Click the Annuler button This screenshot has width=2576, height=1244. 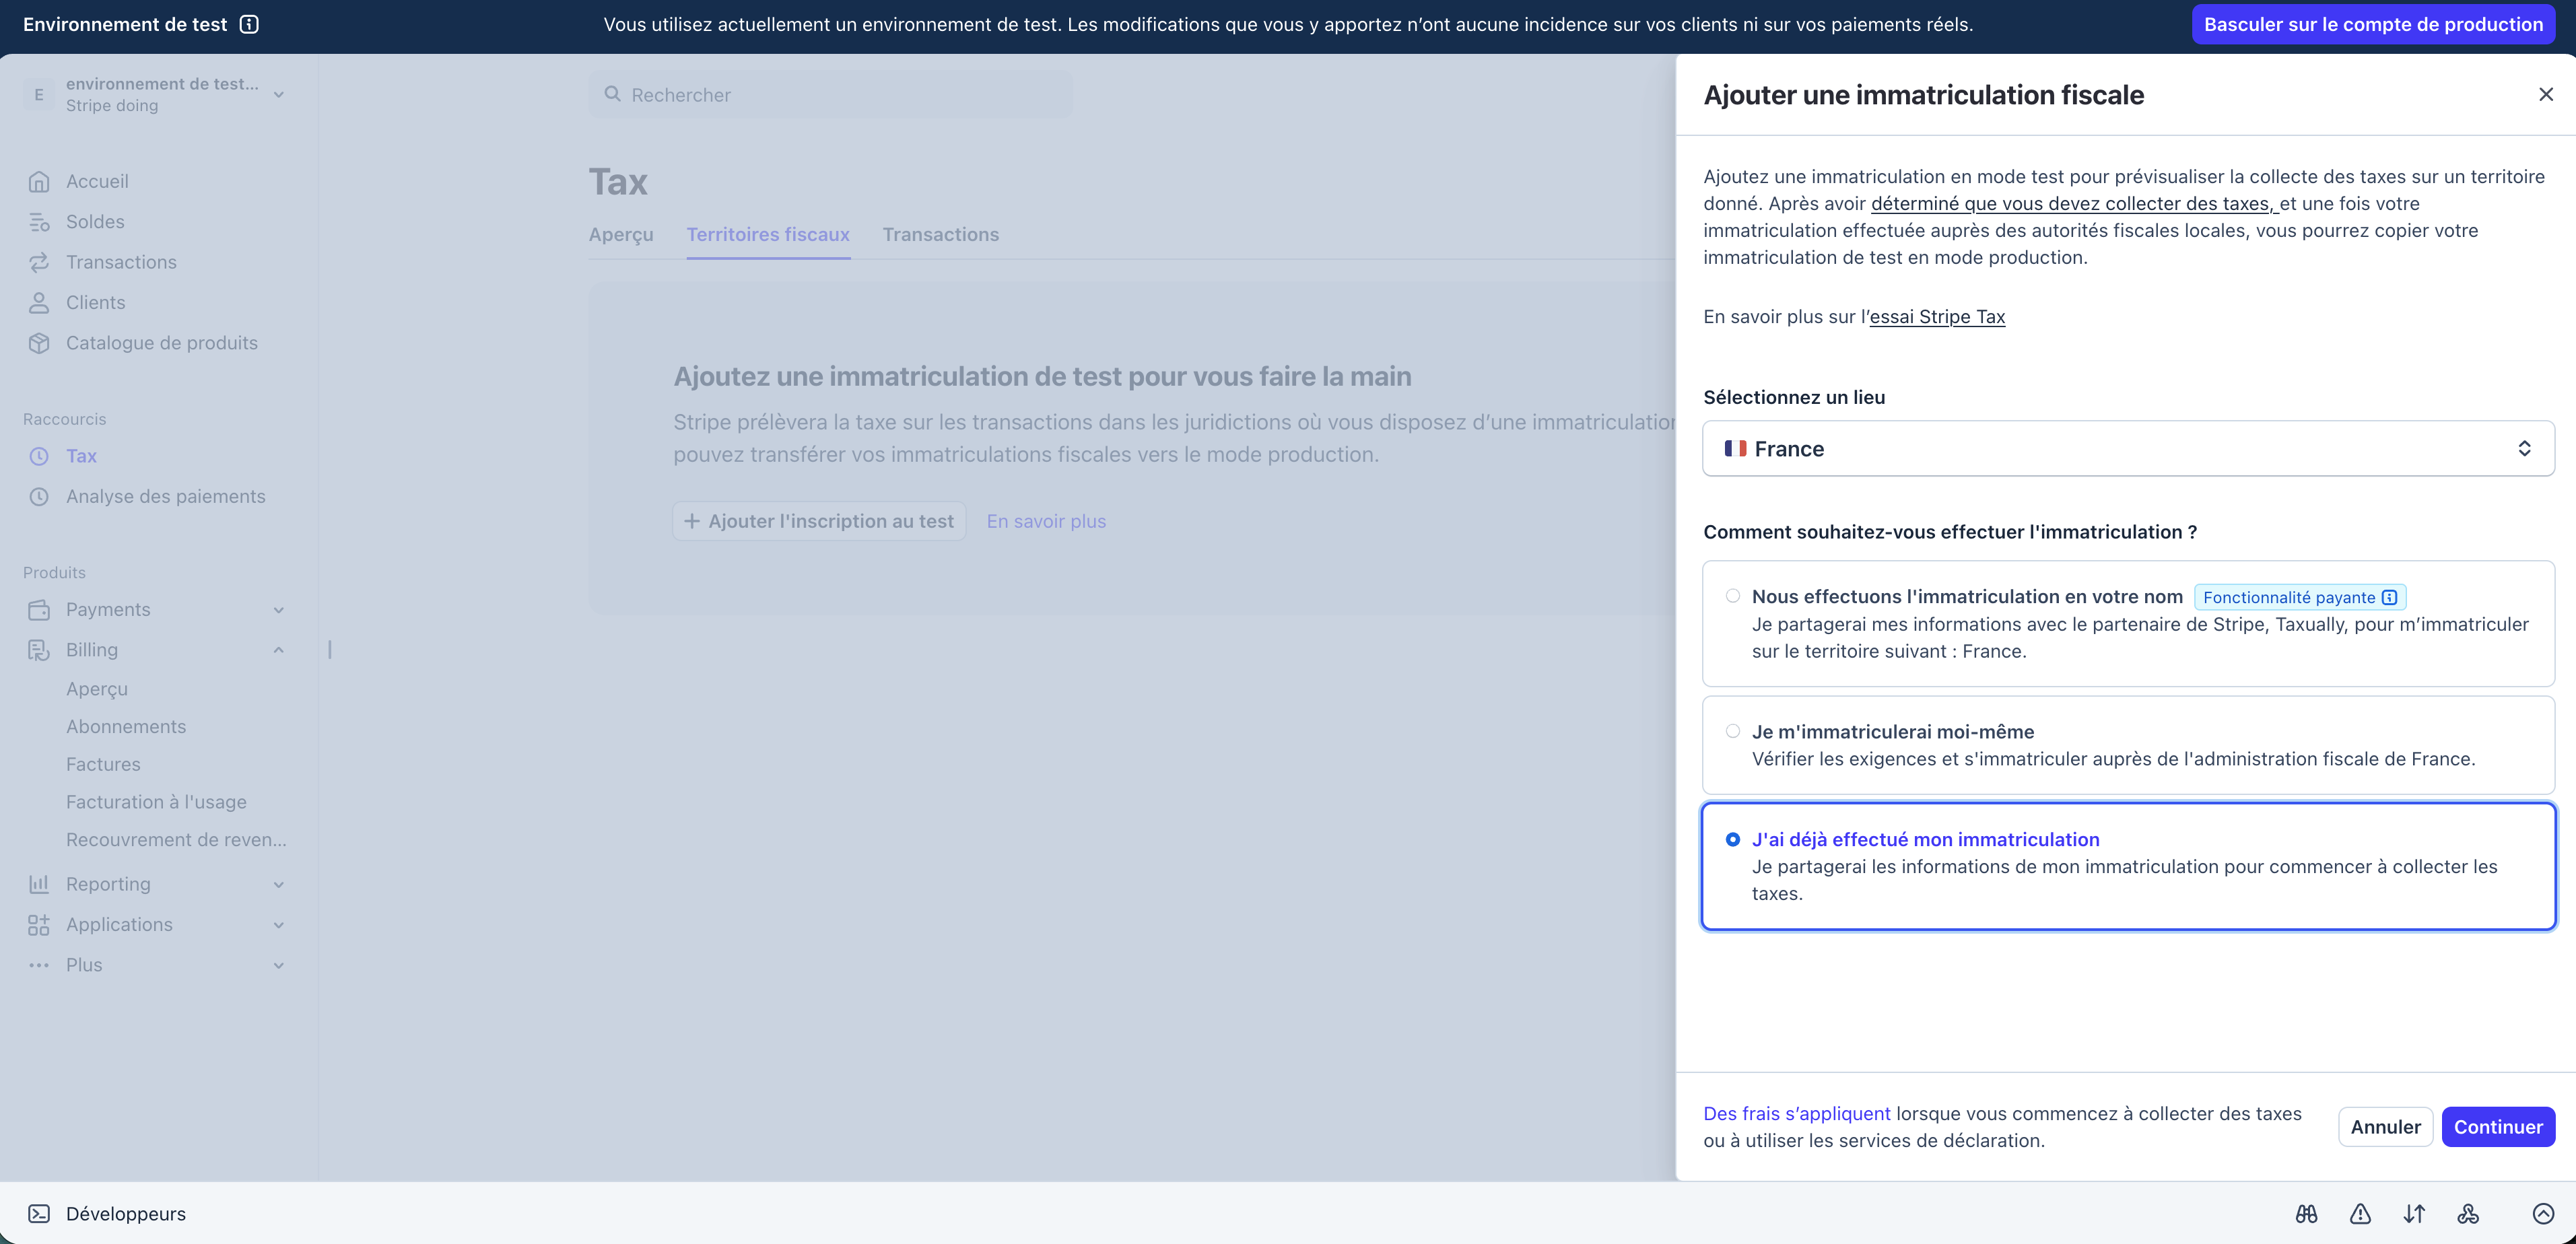tap(2385, 1127)
